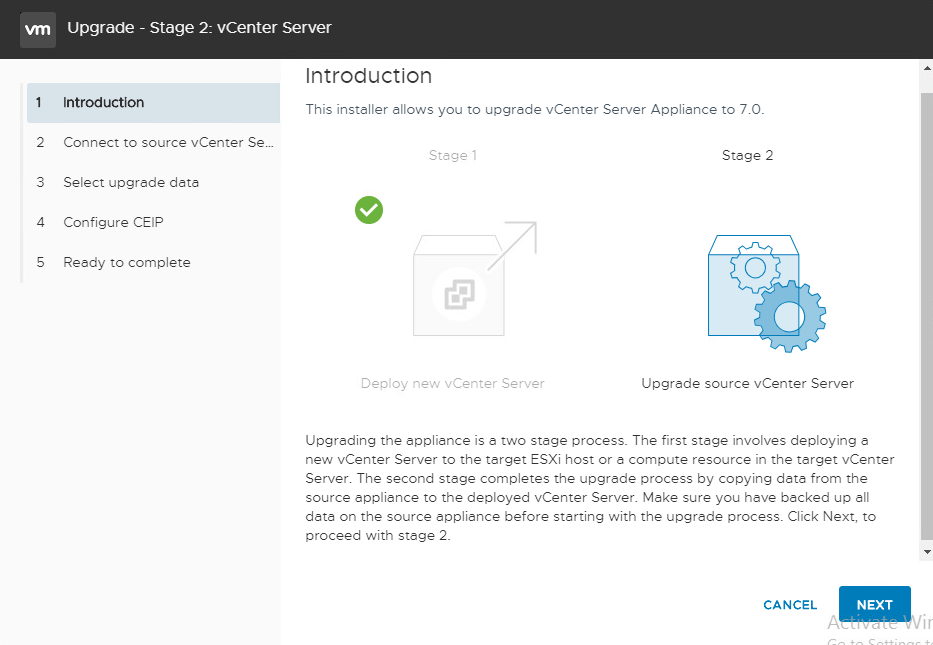The width and height of the screenshot is (933, 645).
Task: Cancel the upgrade wizard
Action: point(790,605)
